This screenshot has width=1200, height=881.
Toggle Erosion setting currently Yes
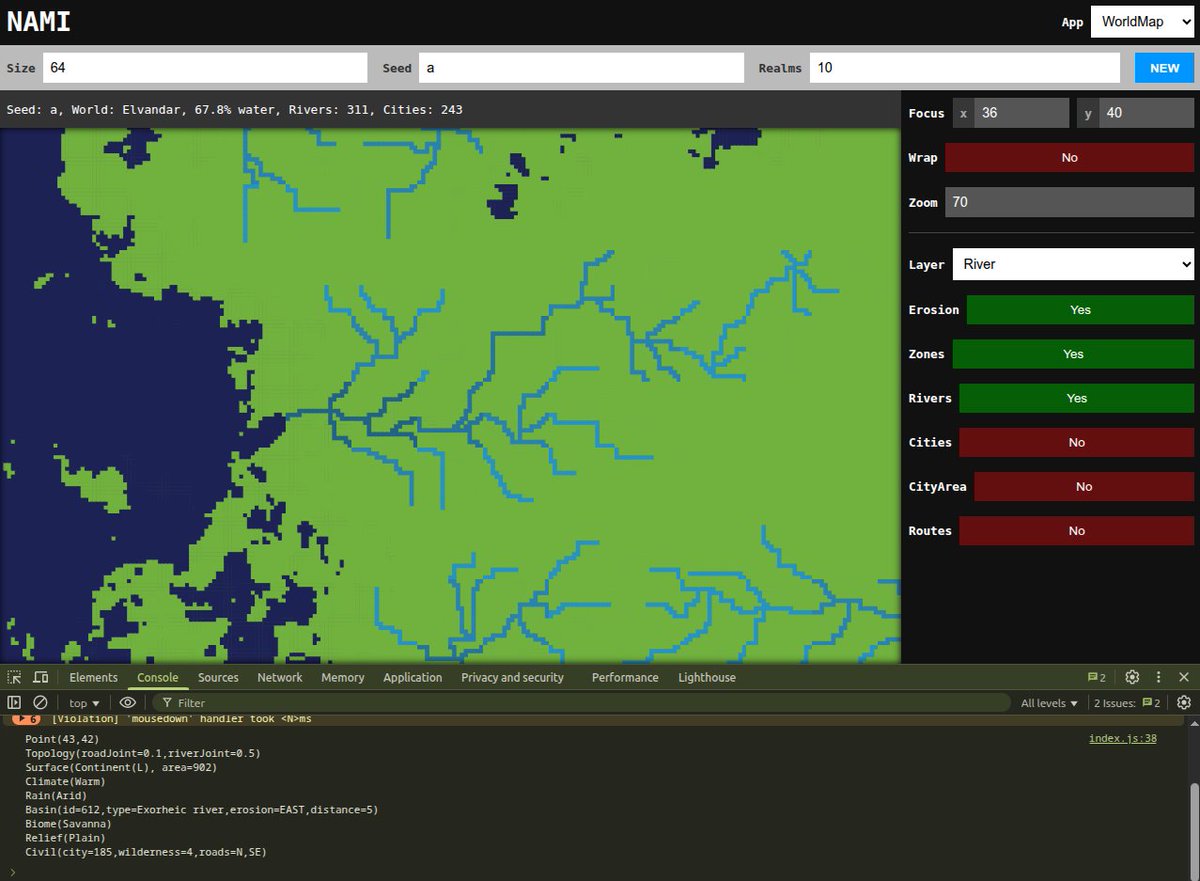tap(1080, 309)
